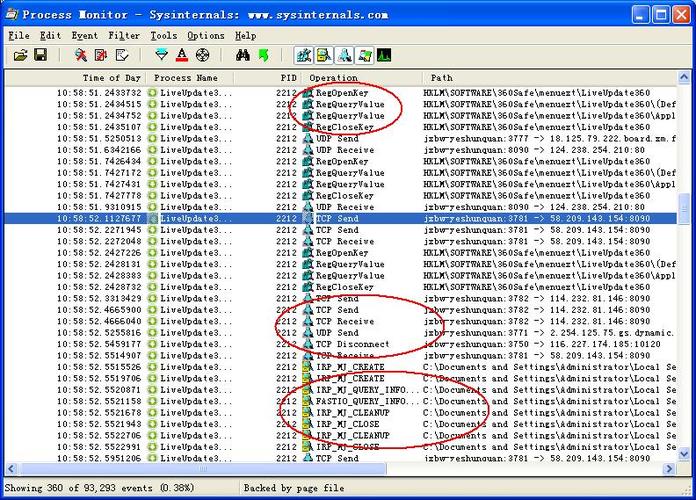
Task: Click the horizontal scrollbar left arrow
Action: tap(11, 468)
